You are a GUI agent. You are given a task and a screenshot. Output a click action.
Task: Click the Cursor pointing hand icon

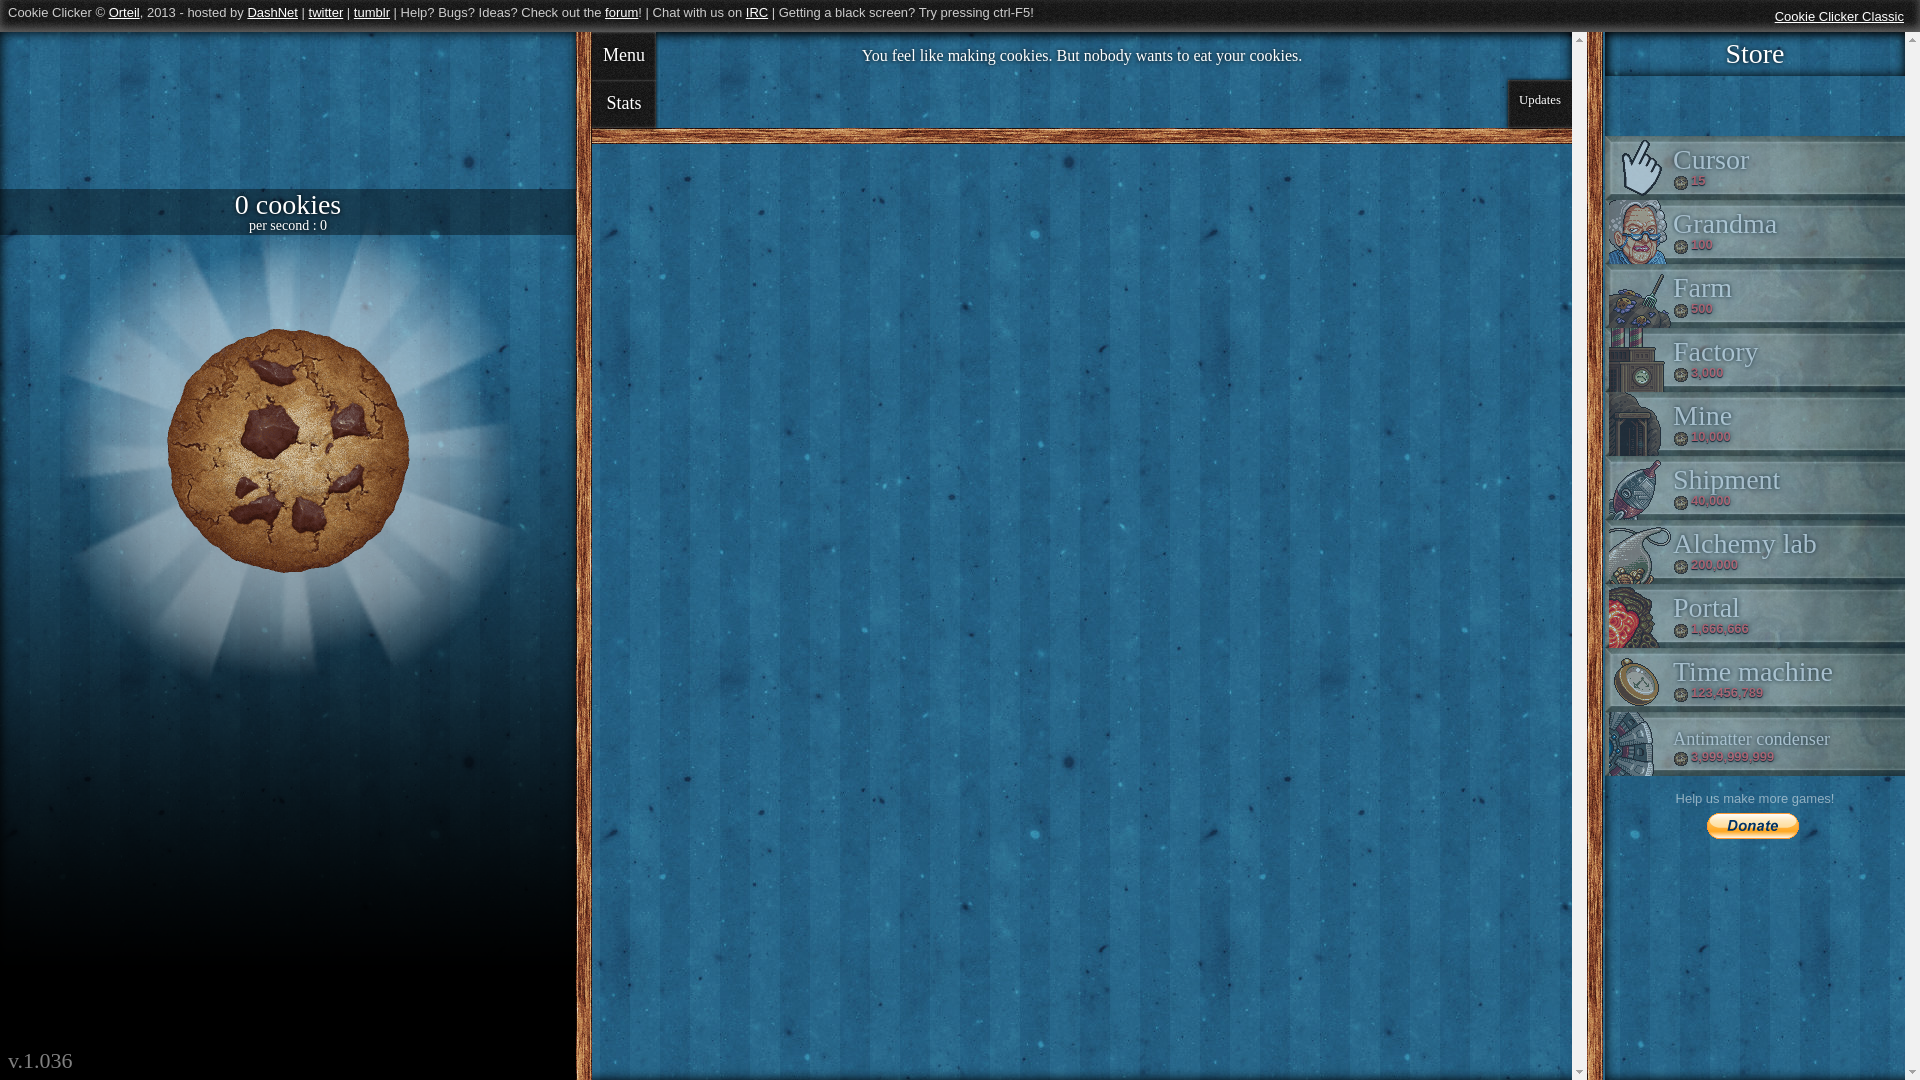pyautogui.click(x=1639, y=167)
